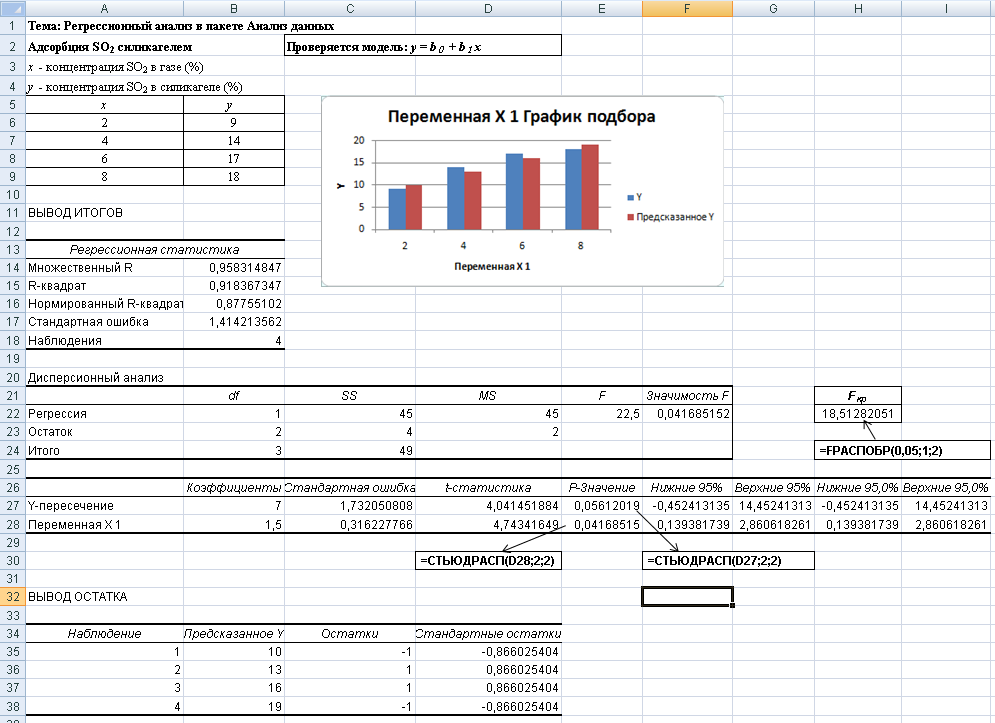Click the Select All corner button
This screenshot has width=995, height=723.
coord(12,8)
